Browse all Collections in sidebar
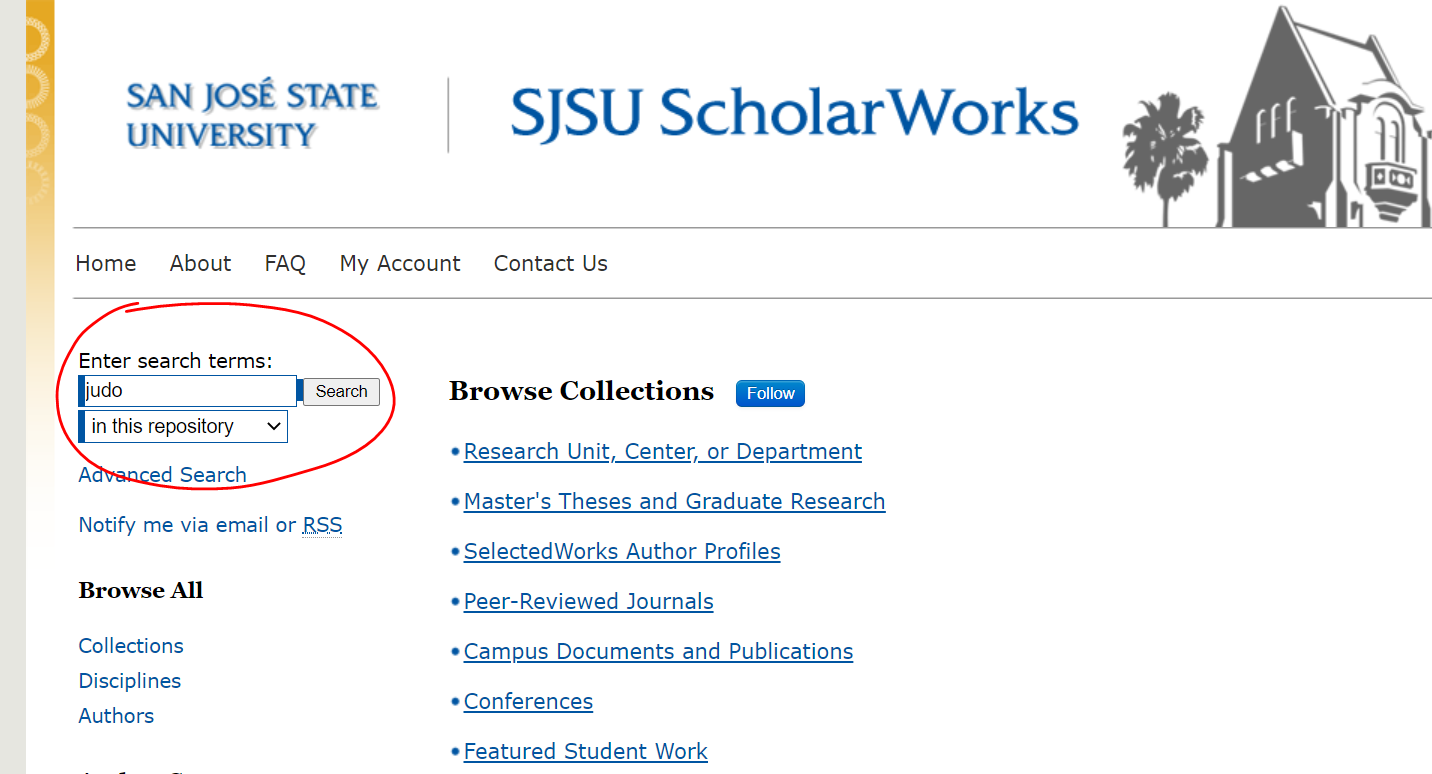 (131, 646)
